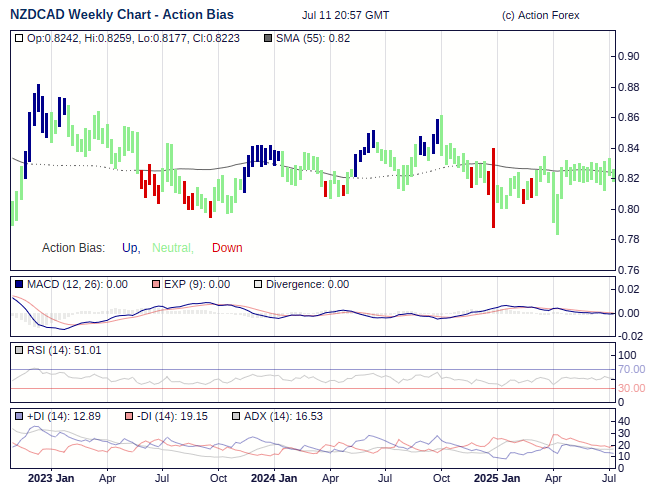Viewport: 650px width, 489px height.
Task: Select the 'Neutral' action bias label
Action: (x=172, y=248)
